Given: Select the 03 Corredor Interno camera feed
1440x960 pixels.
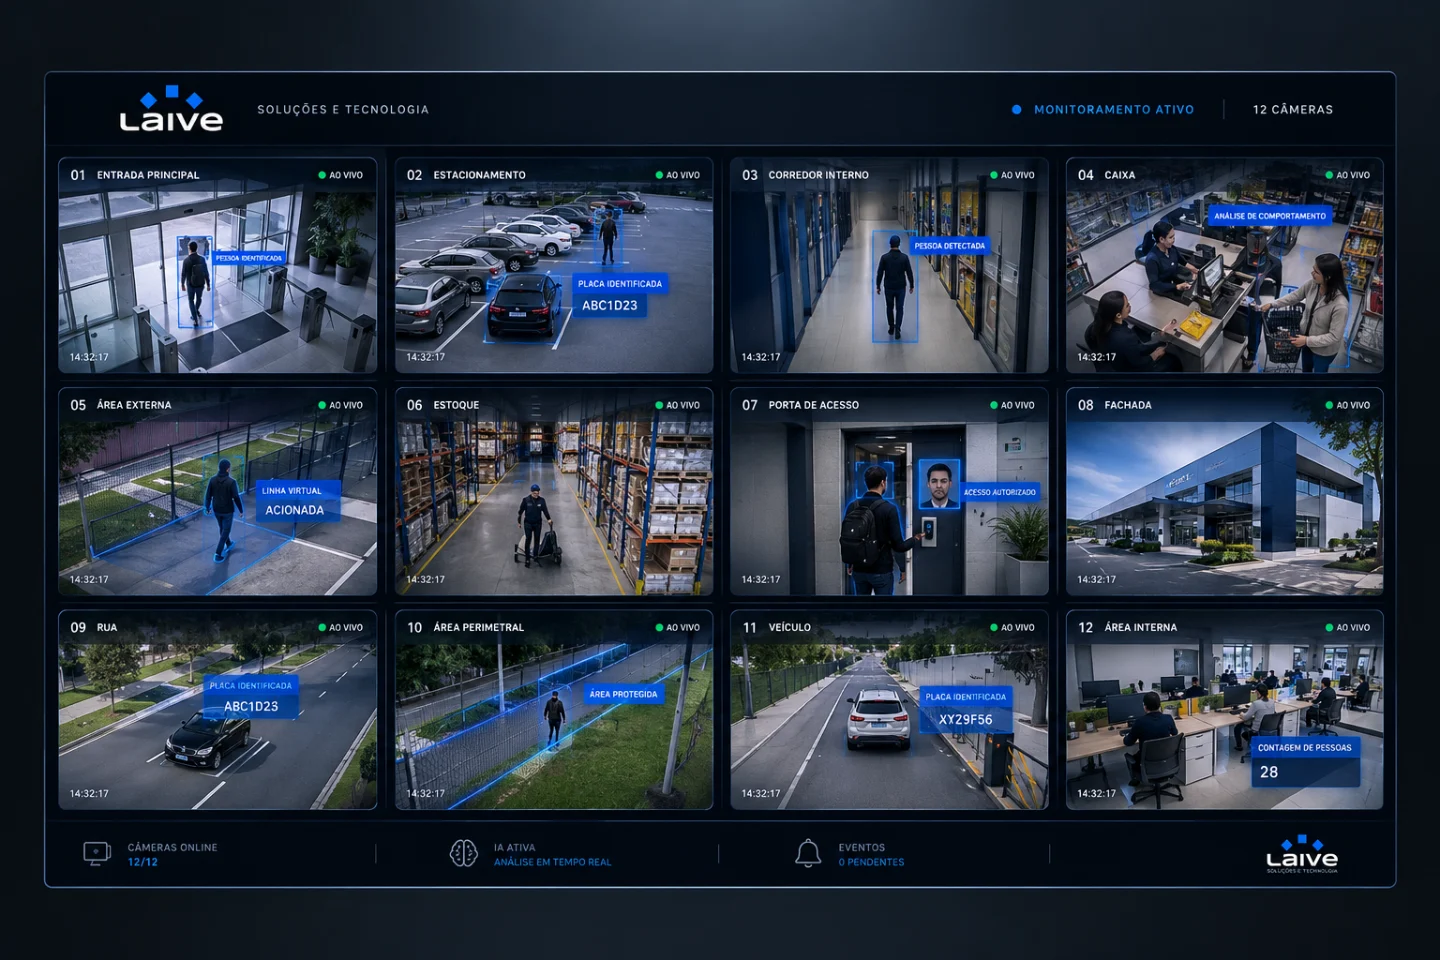Looking at the screenshot, I should 889,265.
